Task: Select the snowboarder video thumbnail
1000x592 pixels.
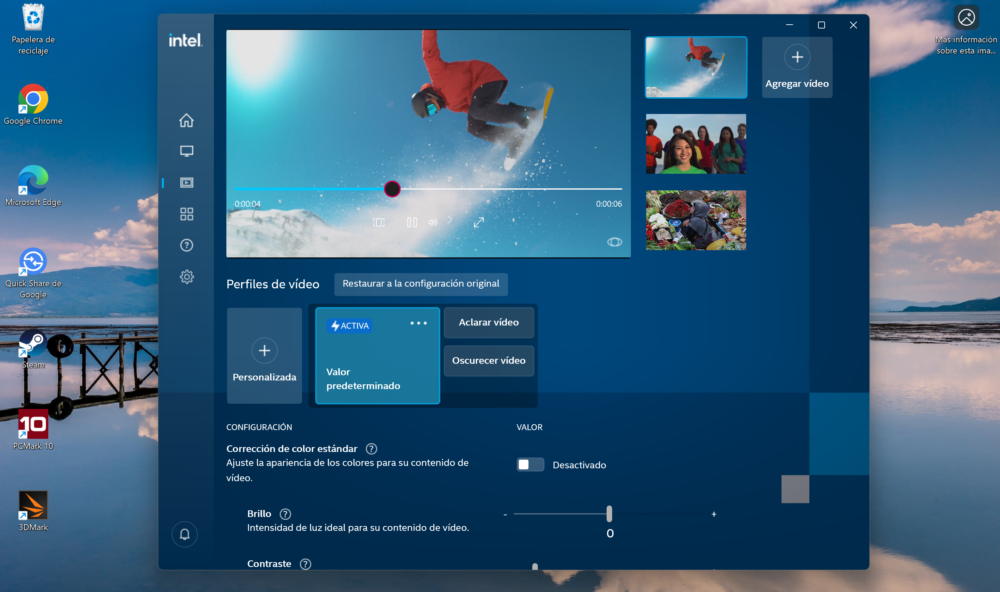Action: click(696, 67)
